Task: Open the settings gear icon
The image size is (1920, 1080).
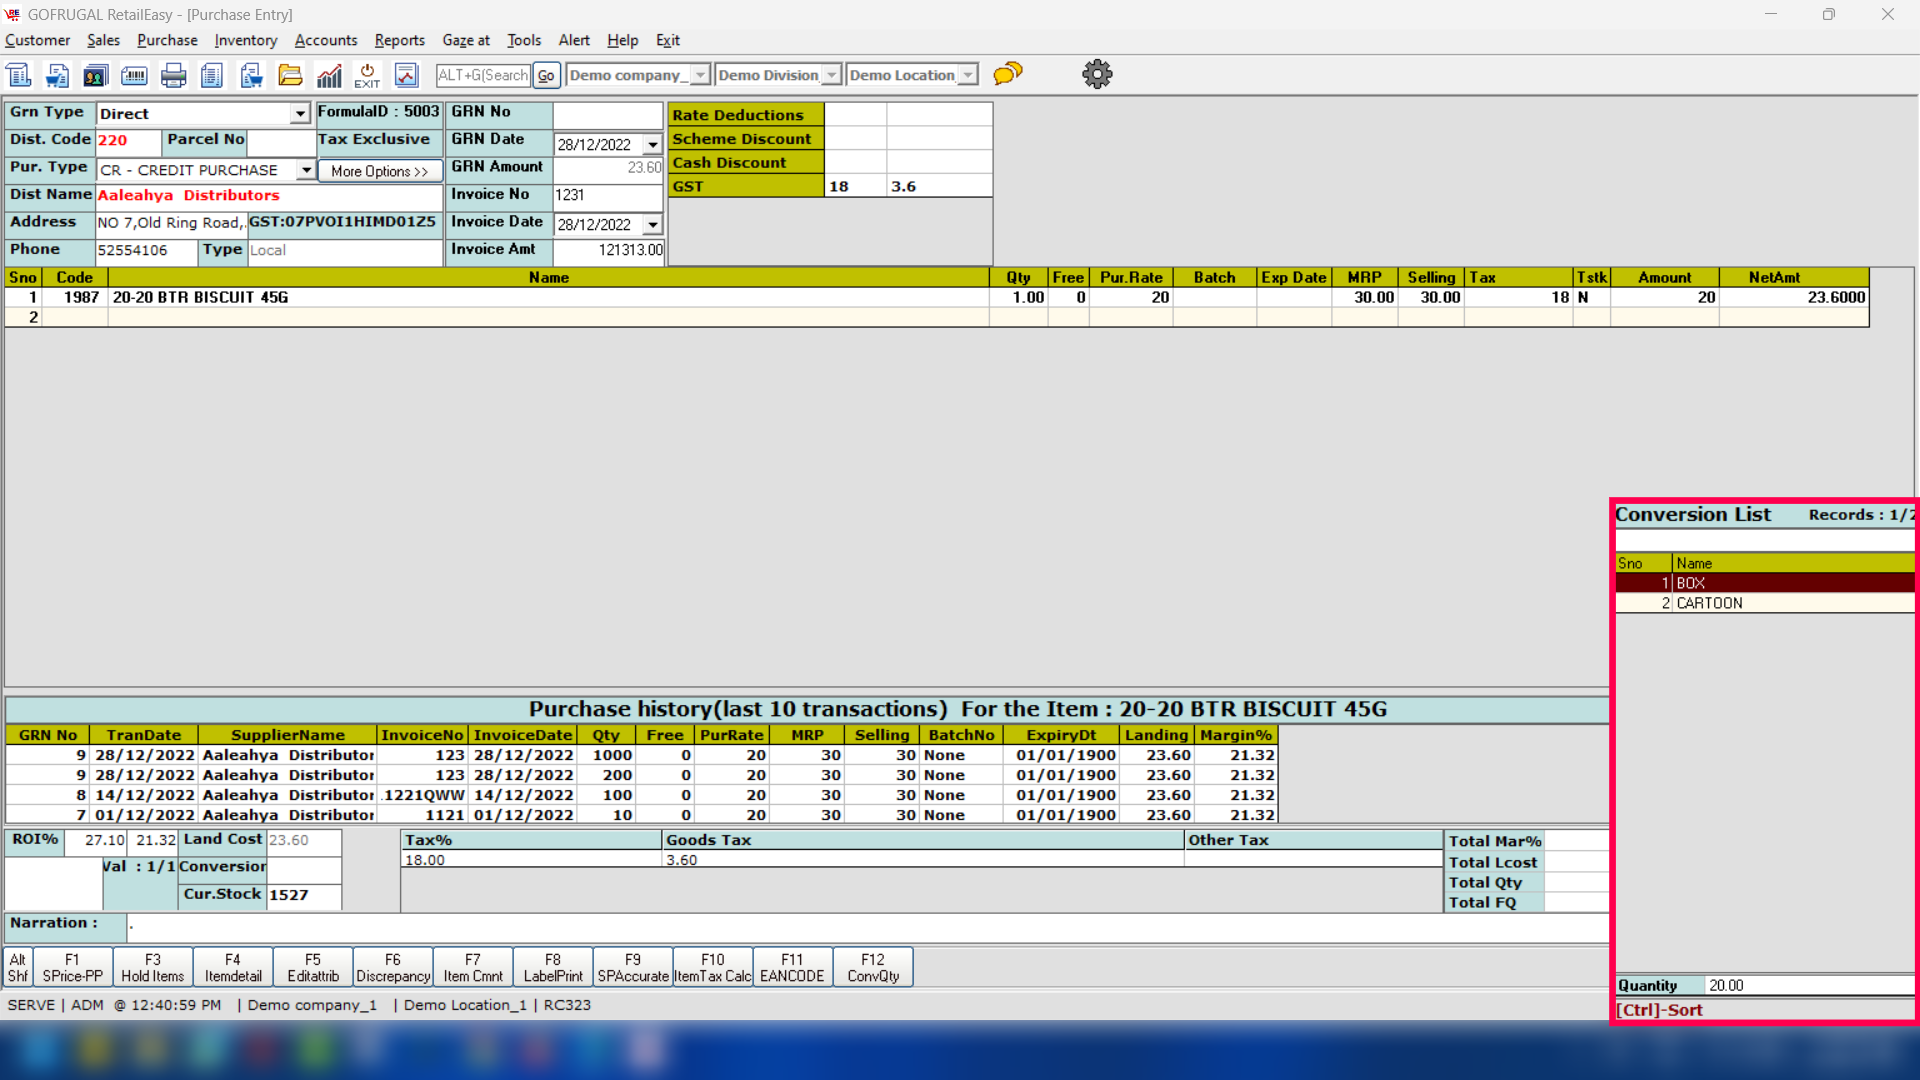Action: pyautogui.click(x=1097, y=74)
